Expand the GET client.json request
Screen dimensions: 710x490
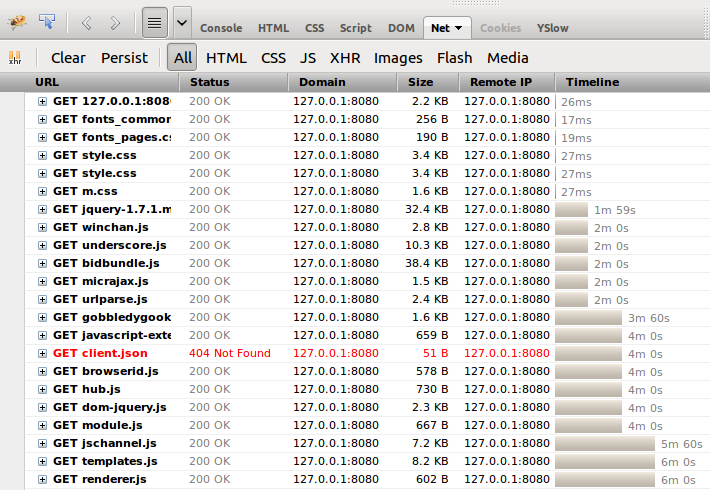point(42,353)
